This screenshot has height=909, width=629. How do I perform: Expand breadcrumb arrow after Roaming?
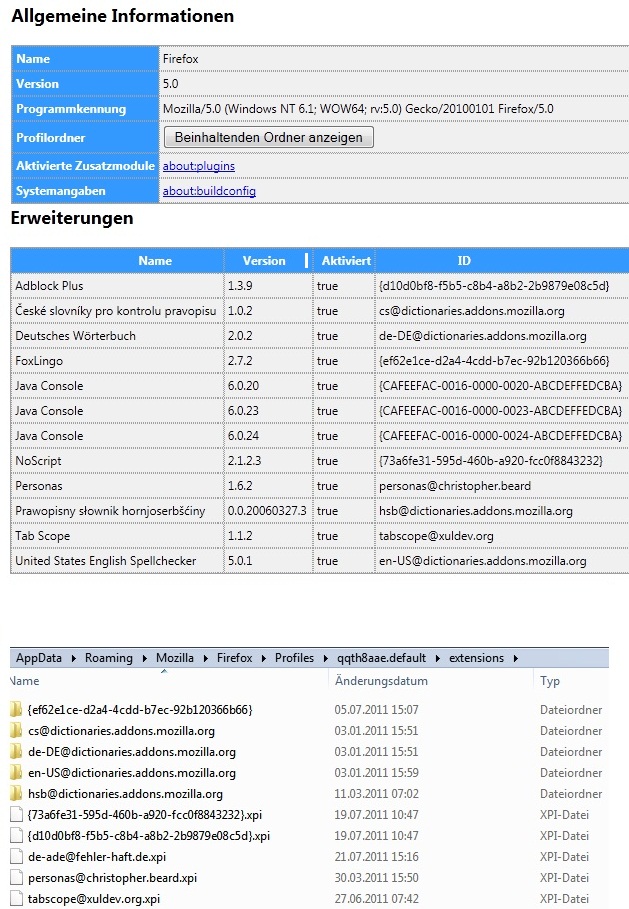click(x=144, y=658)
